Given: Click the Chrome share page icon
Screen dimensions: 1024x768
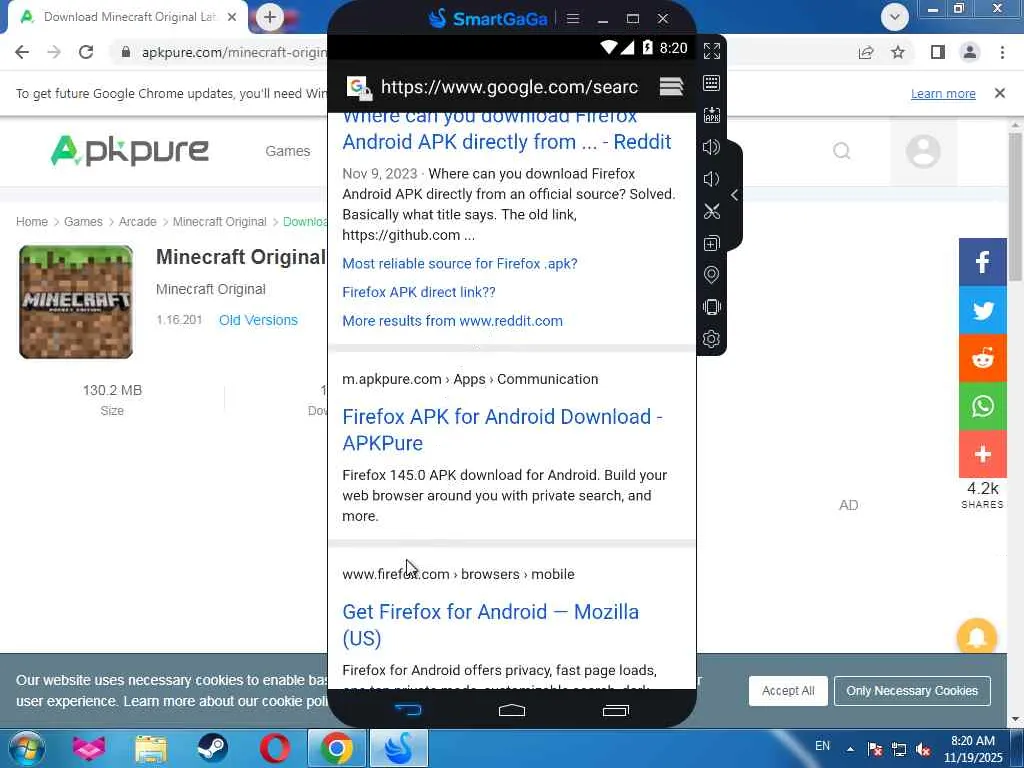Looking at the screenshot, I should click(x=866, y=52).
